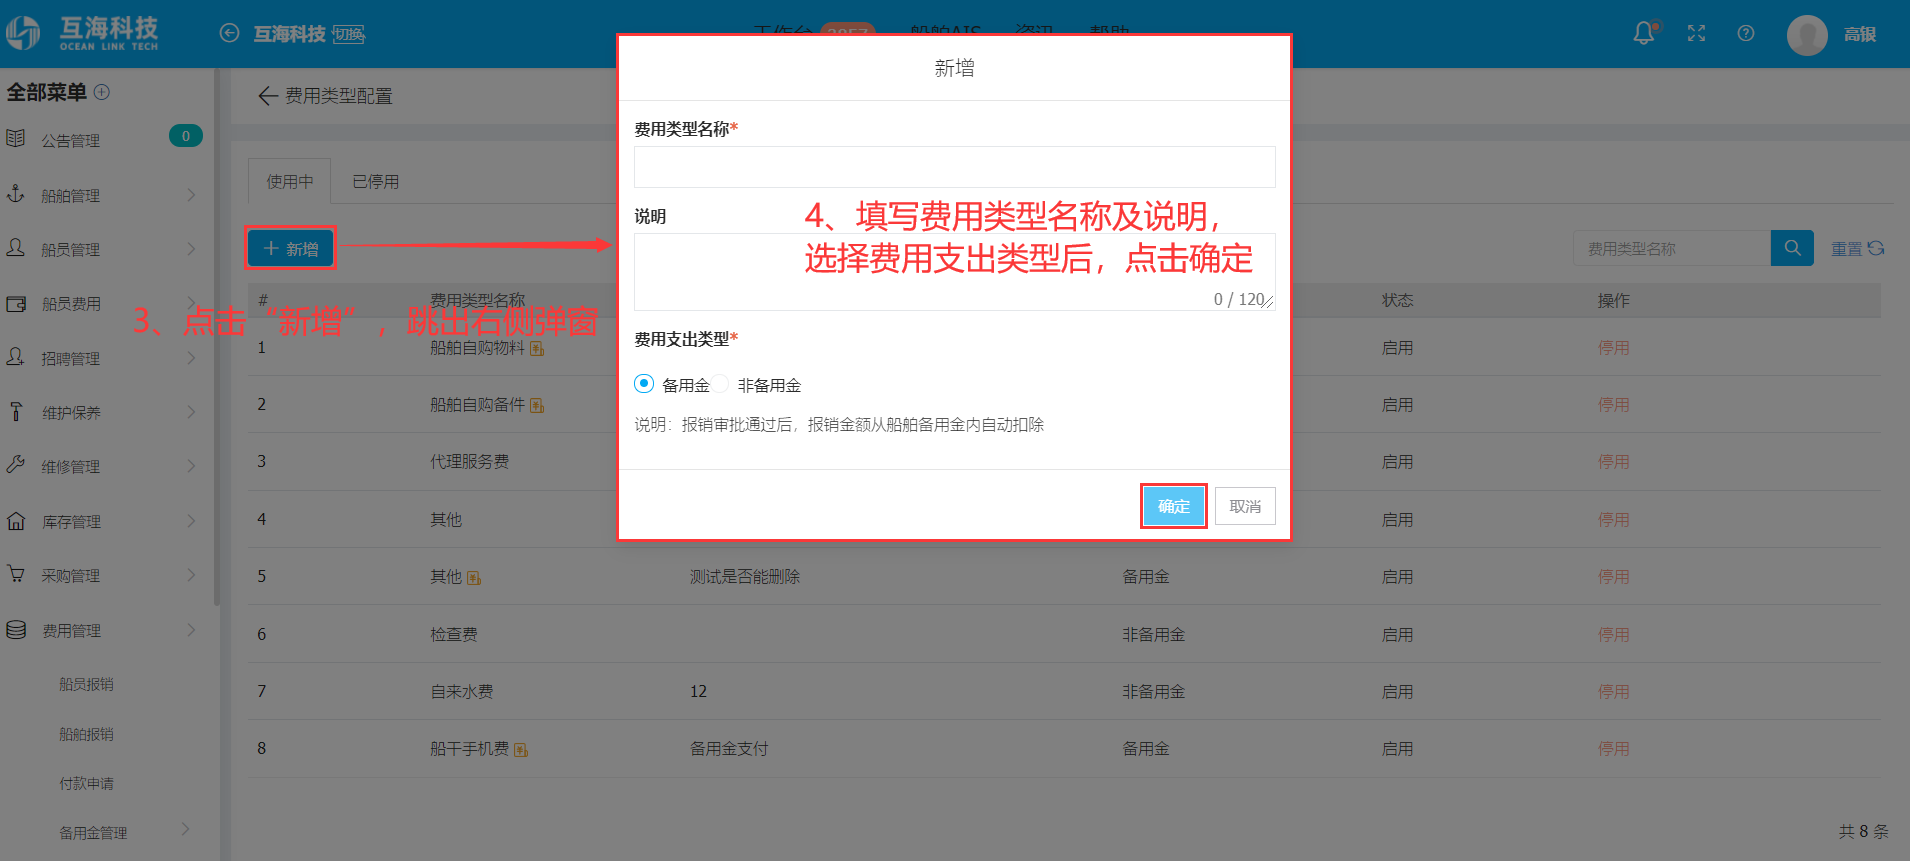
Task: Click the plus icon beside 全部菜单
Action: pyautogui.click(x=102, y=92)
